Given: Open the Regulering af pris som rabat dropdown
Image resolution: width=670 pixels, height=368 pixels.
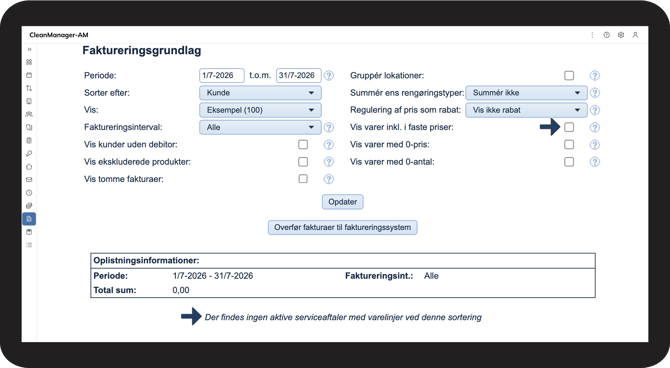Looking at the screenshot, I should pos(526,110).
